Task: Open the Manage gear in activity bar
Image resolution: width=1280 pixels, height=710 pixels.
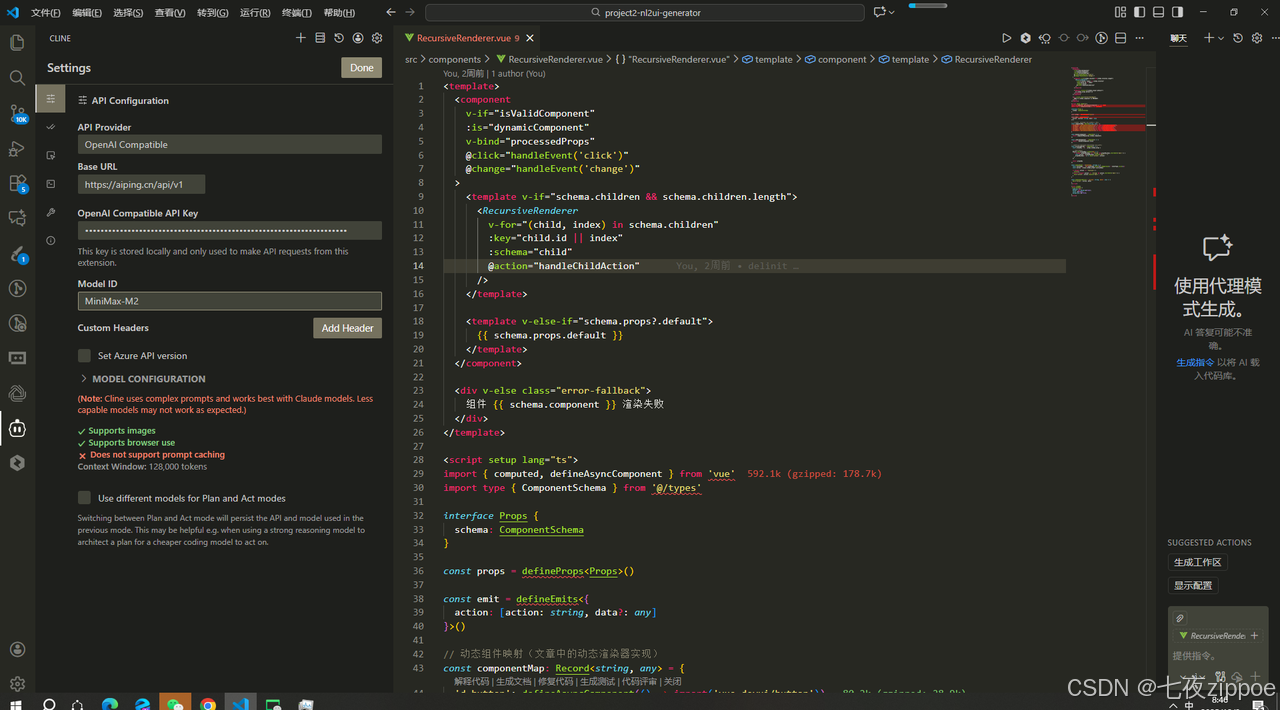Action: (17, 684)
